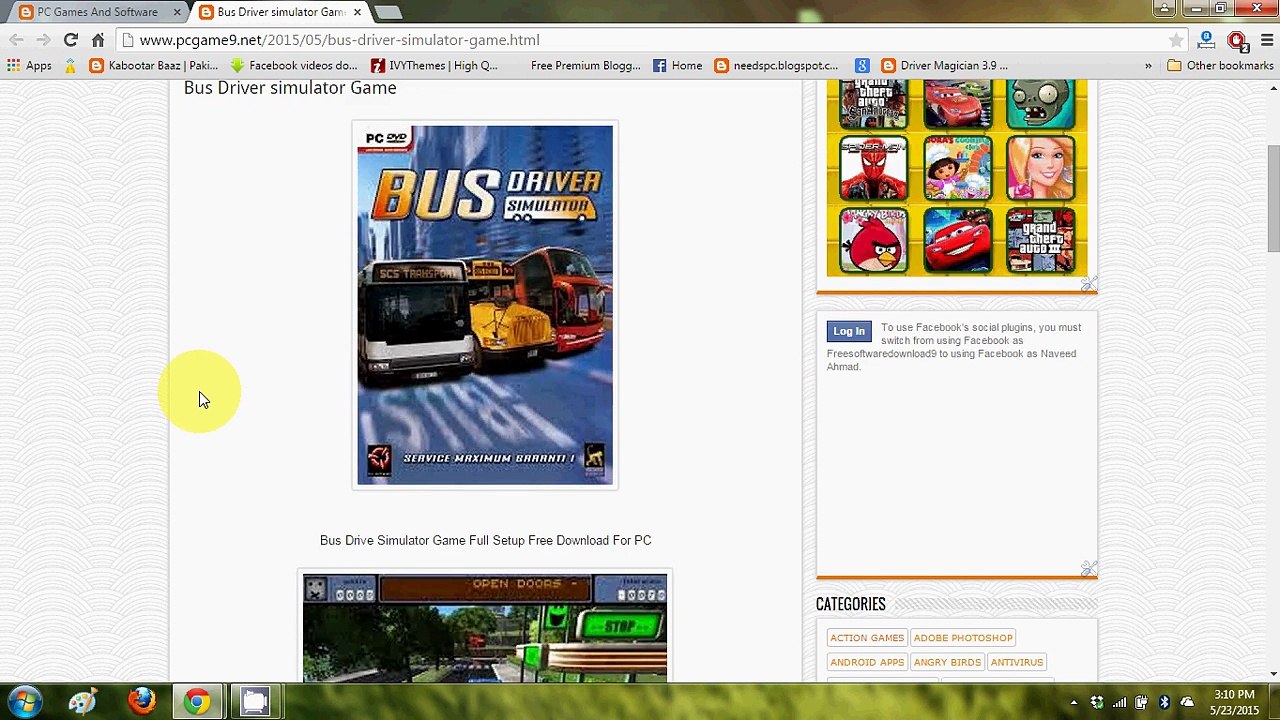1280x720 pixels.
Task: Click the yellow bookmark icon beside Apps
Action: [x=70, y=66]
